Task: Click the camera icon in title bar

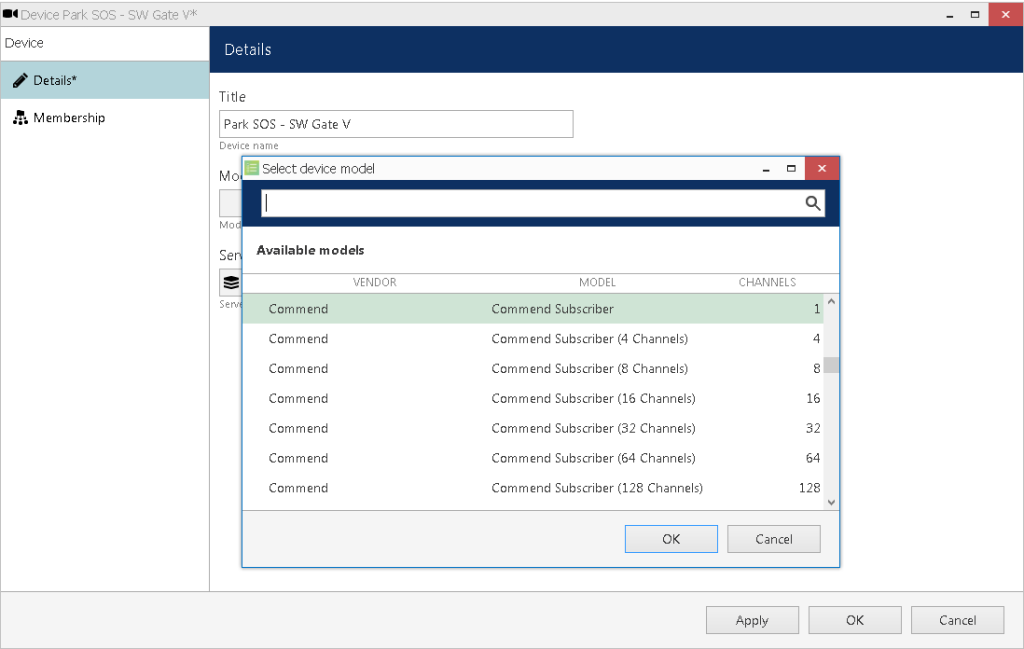Action: [x=10, y=14]
